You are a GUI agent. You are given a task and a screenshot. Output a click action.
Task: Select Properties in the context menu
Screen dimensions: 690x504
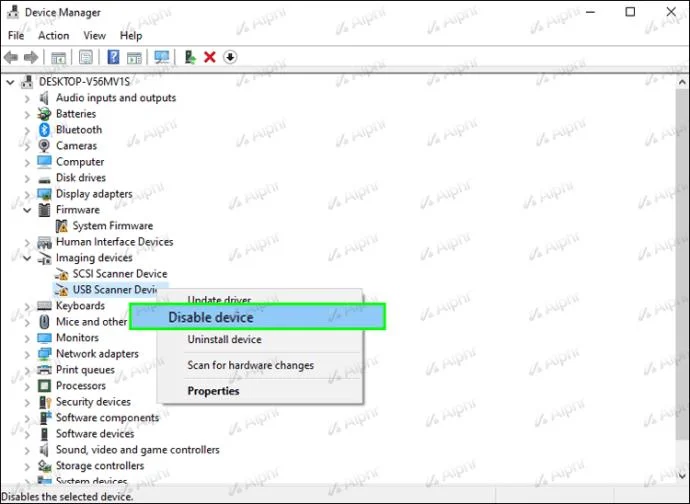click(213, 391)
